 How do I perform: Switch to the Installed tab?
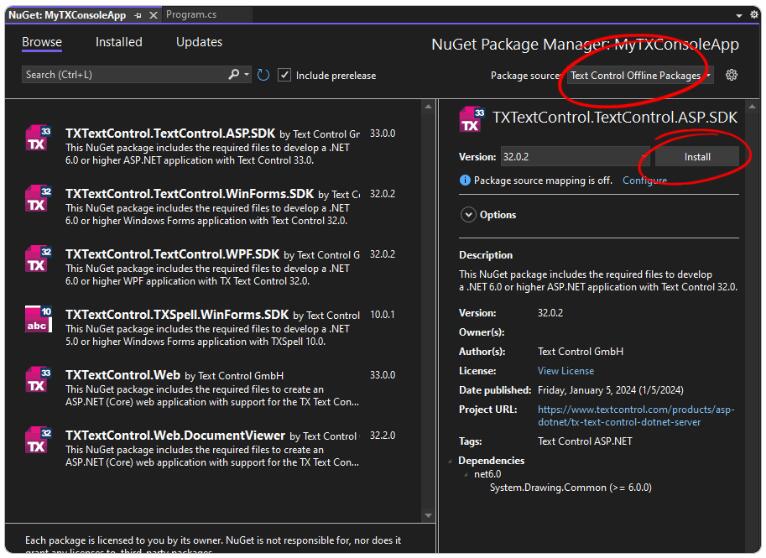119,42
